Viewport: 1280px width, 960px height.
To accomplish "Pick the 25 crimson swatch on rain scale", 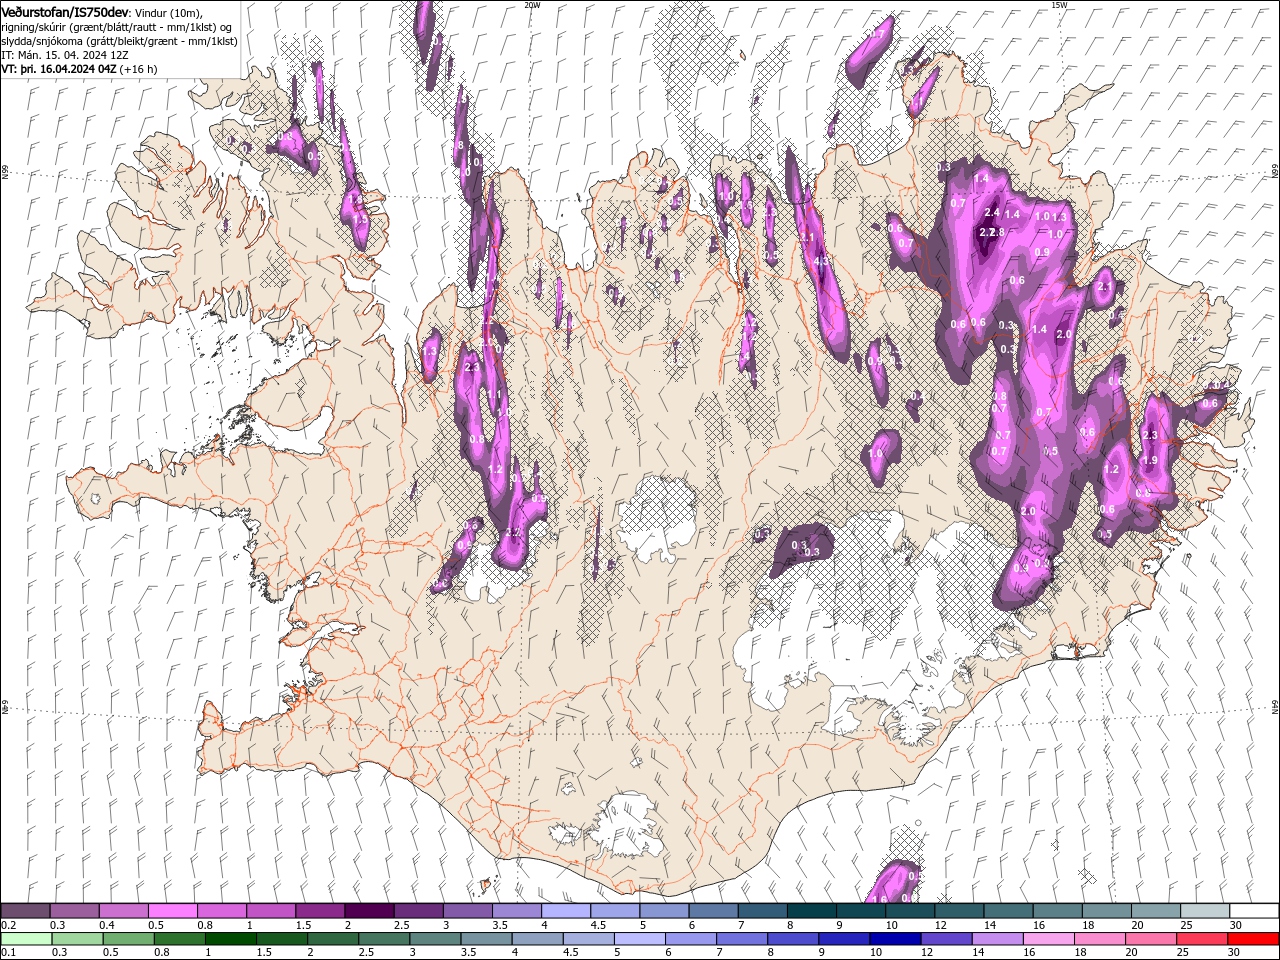I will [x=1202, y=939].
